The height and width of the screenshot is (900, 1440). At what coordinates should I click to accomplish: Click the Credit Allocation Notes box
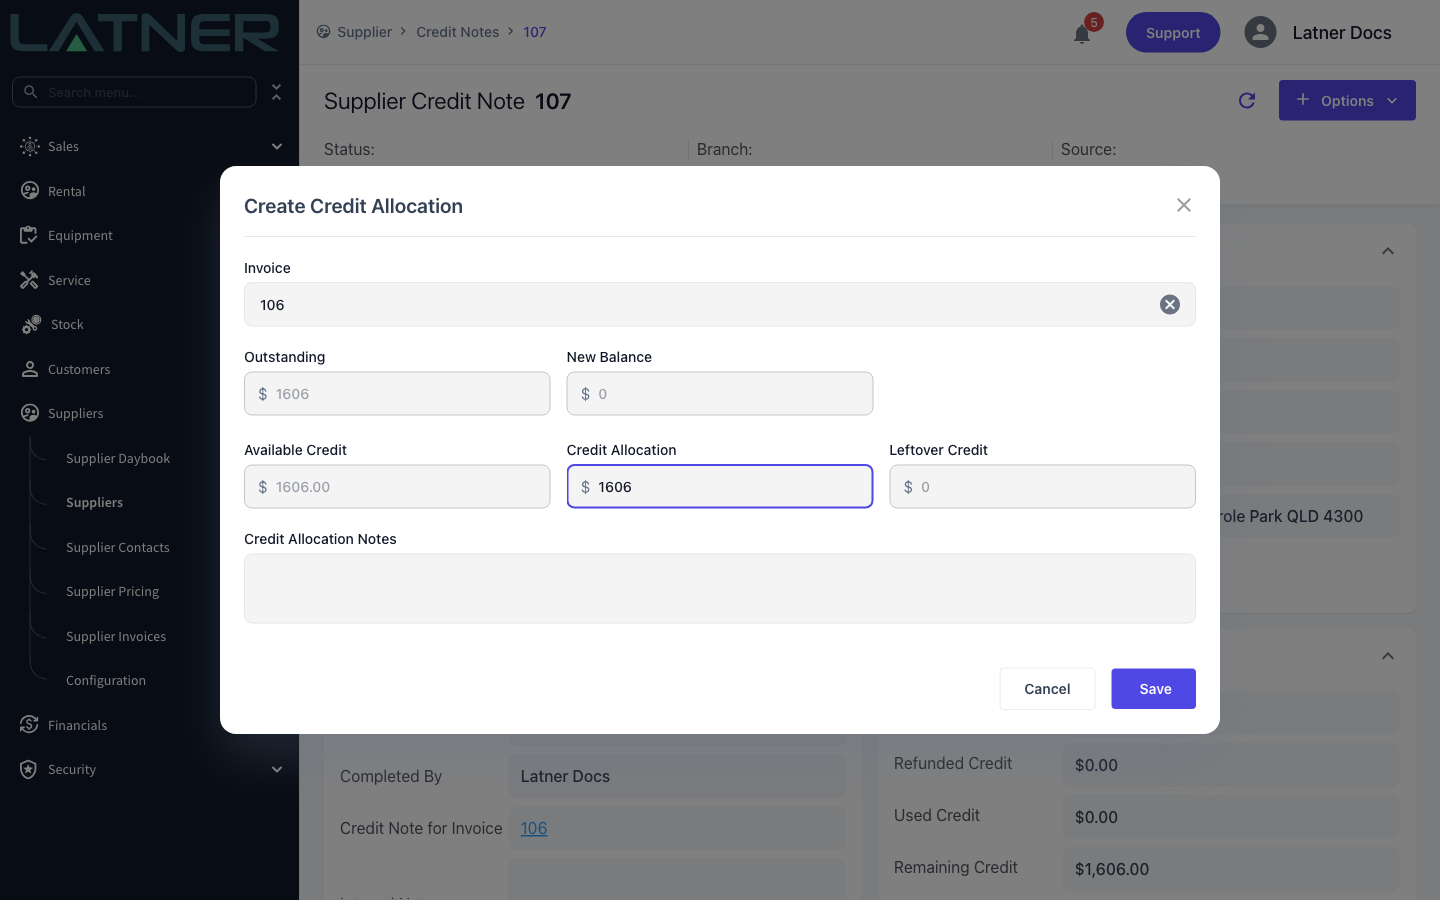coord(720,589)
